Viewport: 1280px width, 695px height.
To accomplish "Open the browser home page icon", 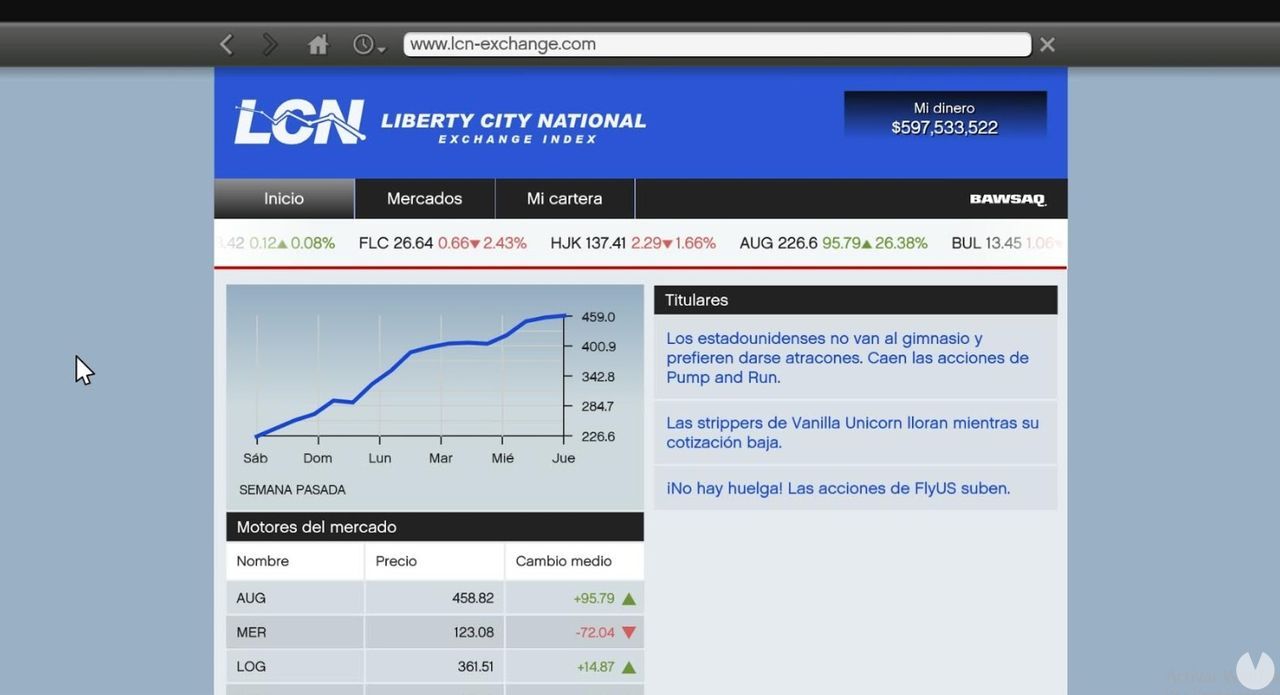I will pos(318,44).
